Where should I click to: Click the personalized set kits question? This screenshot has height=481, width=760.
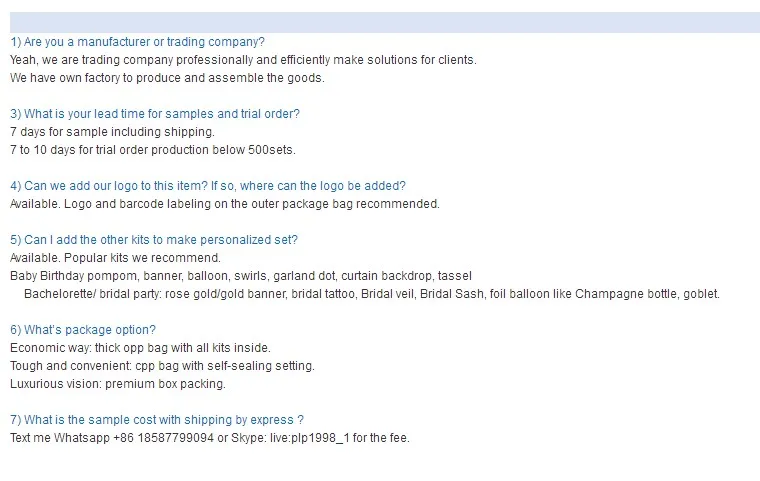tap(153, 240)
